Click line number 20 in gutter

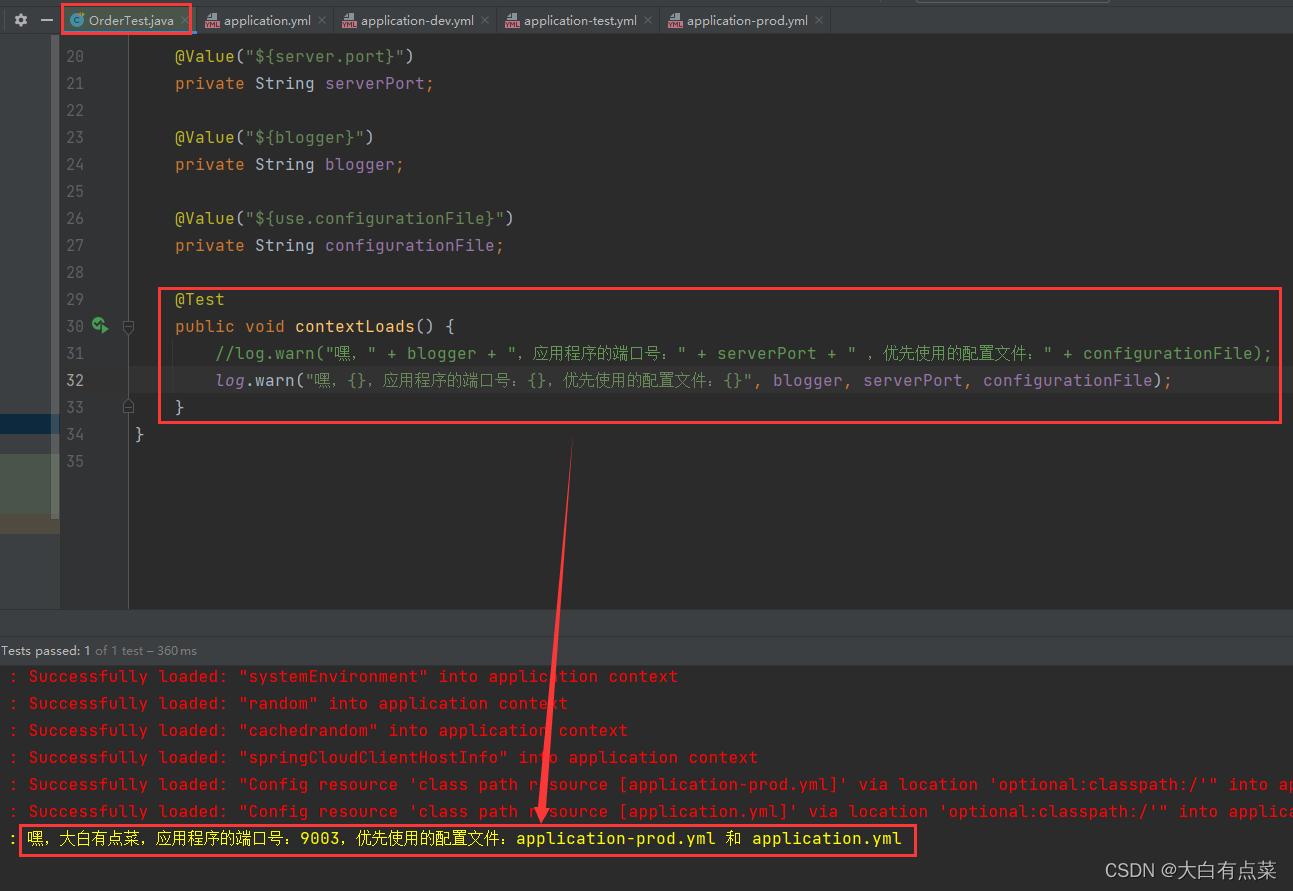click(x=75, y=56)
